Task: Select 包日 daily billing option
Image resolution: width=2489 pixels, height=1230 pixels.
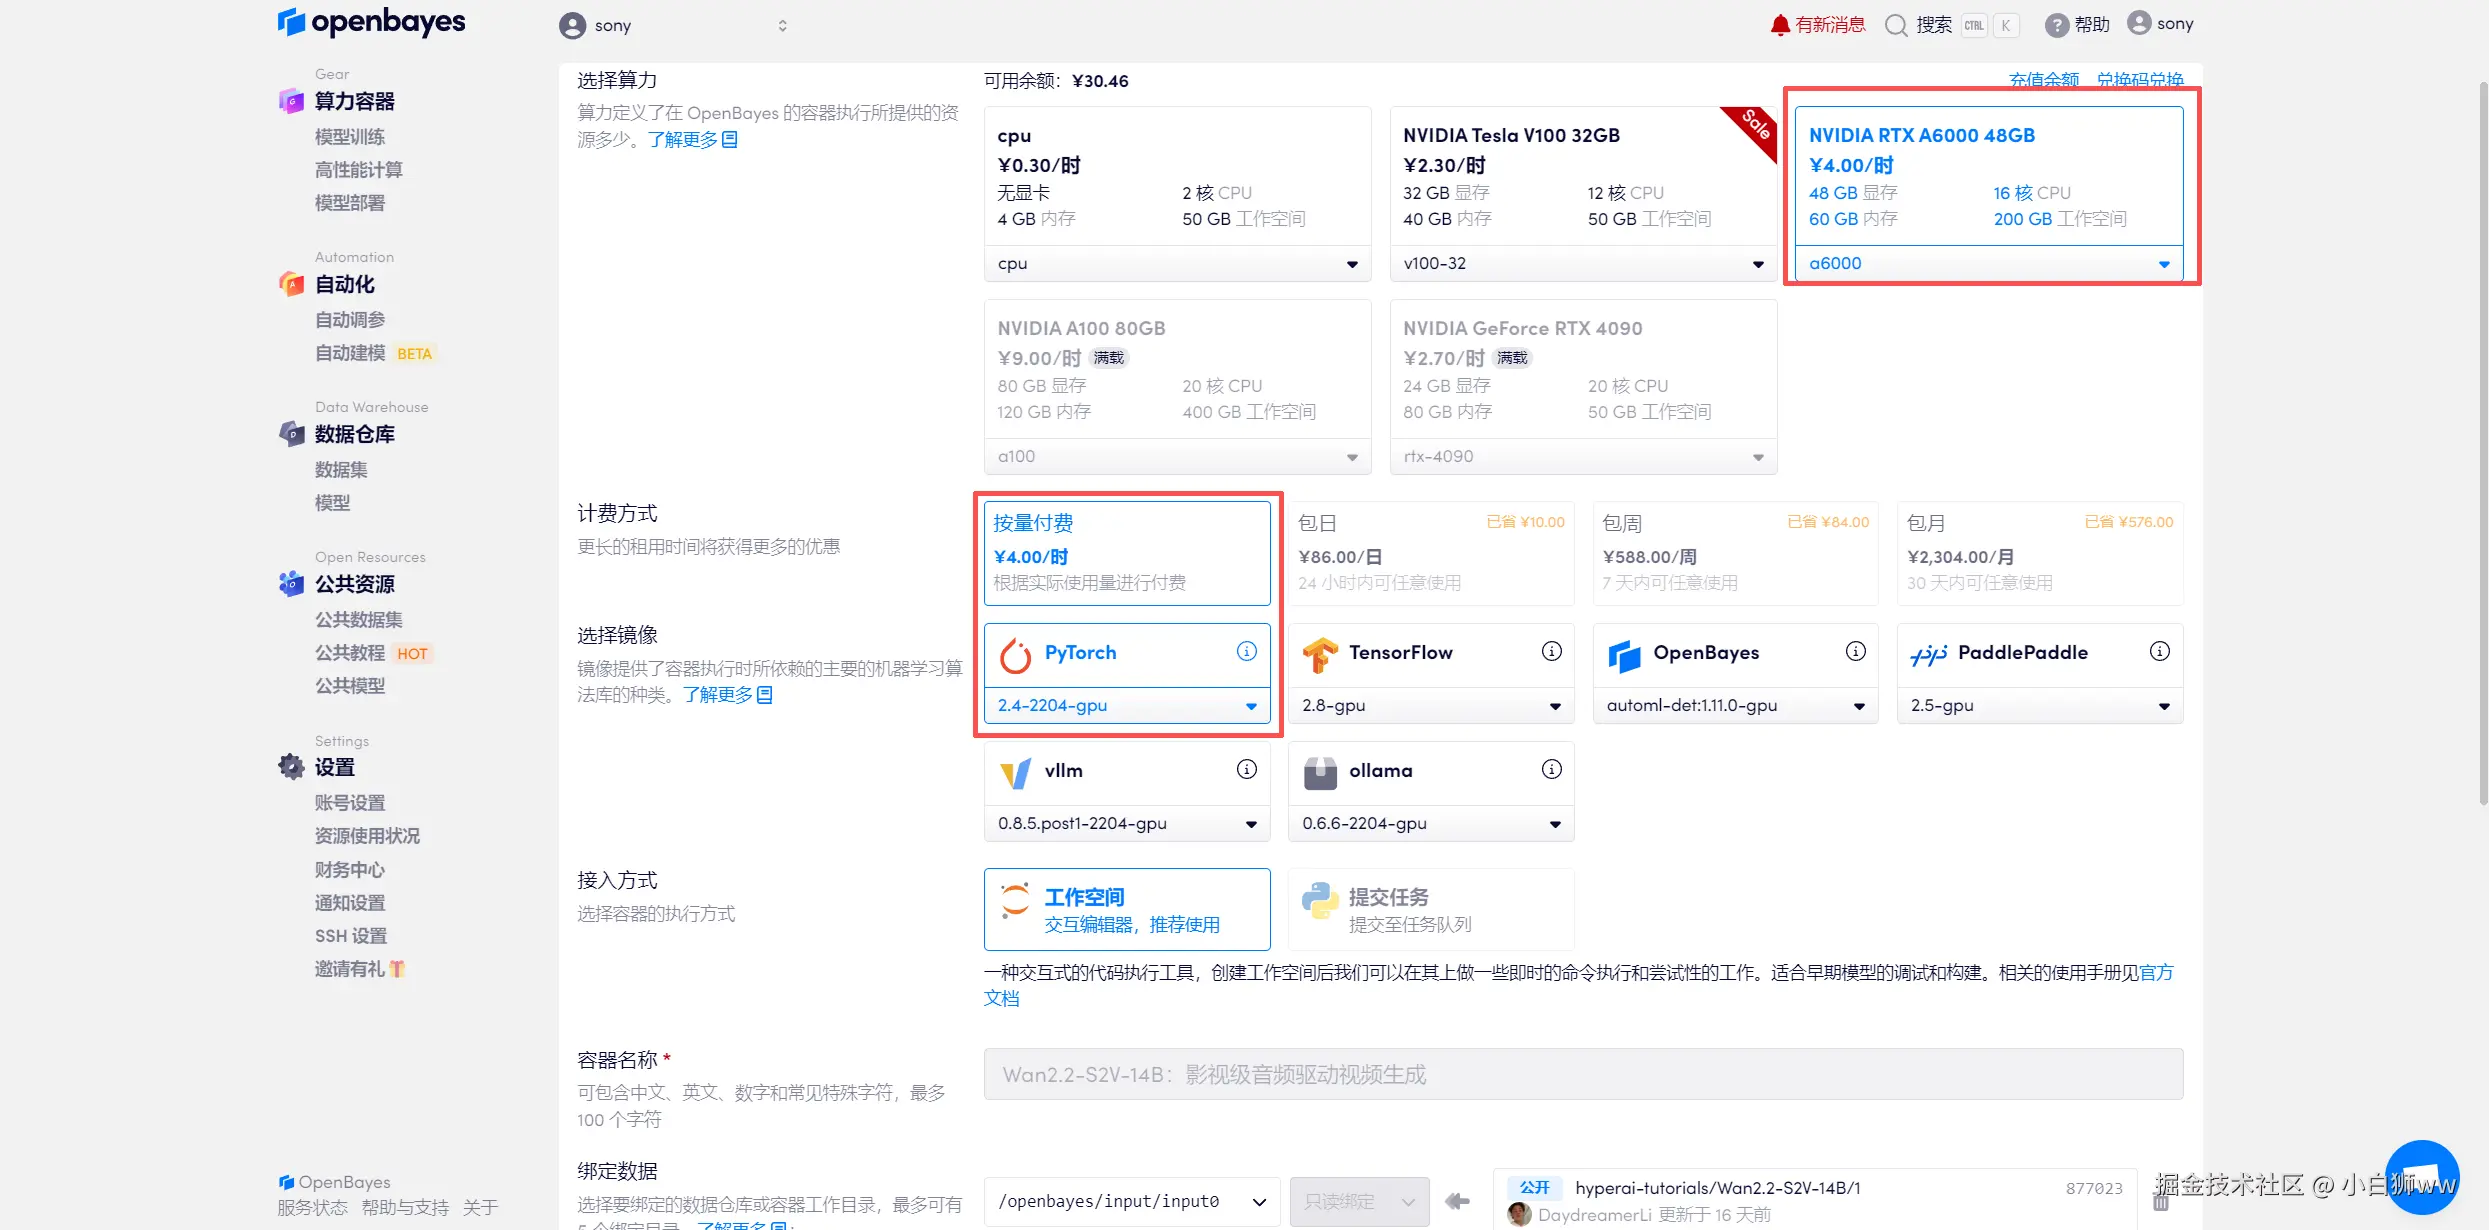Action: pyautogui.click(x=1430, y=552)
